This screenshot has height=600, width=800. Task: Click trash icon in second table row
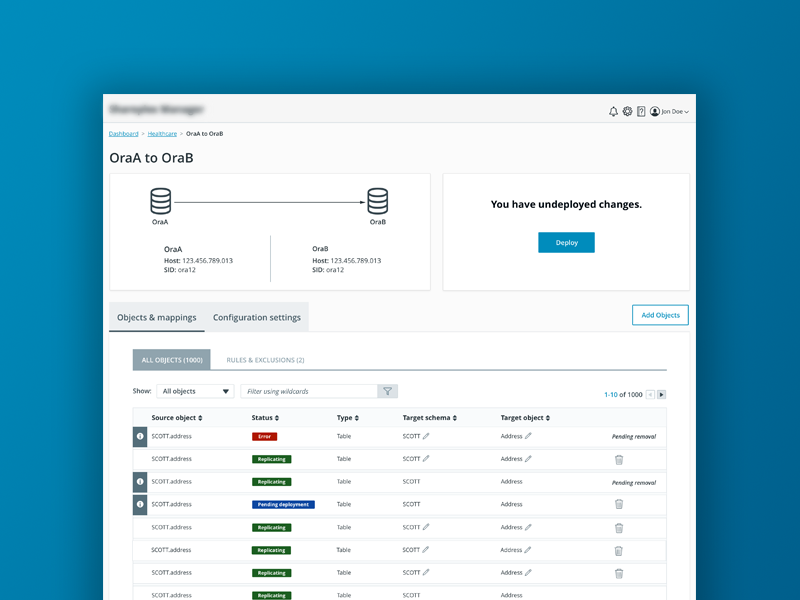pyautogui.click(x=619, y=460)
